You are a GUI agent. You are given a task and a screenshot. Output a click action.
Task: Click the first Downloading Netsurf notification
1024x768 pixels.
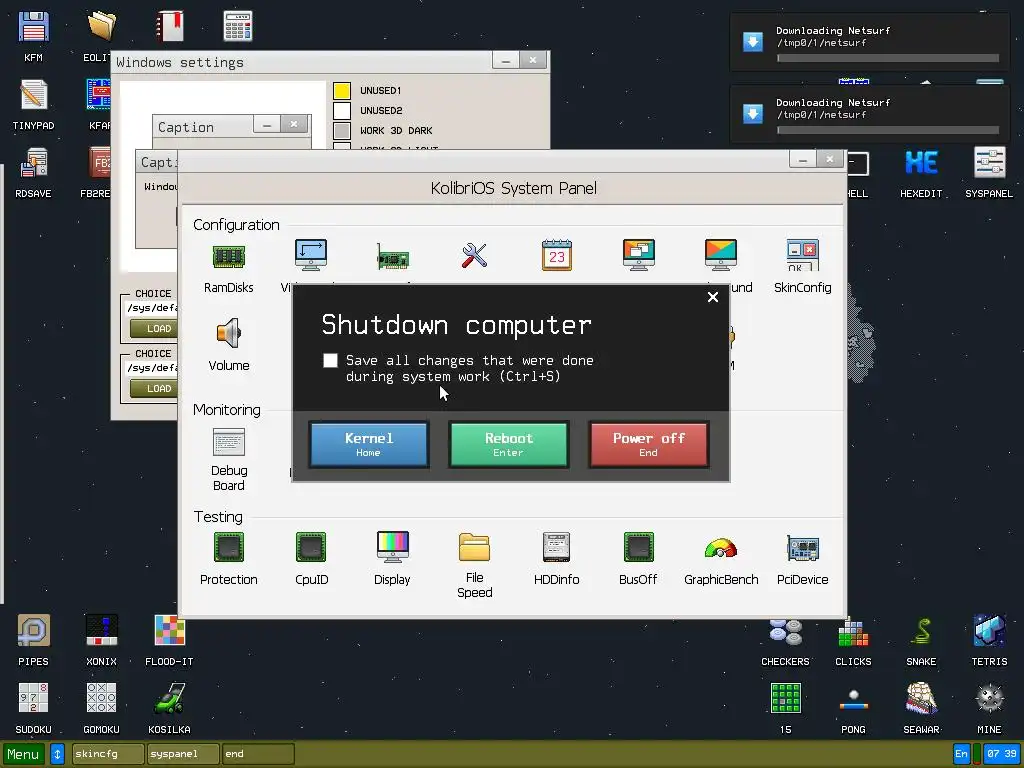point(870,42)
